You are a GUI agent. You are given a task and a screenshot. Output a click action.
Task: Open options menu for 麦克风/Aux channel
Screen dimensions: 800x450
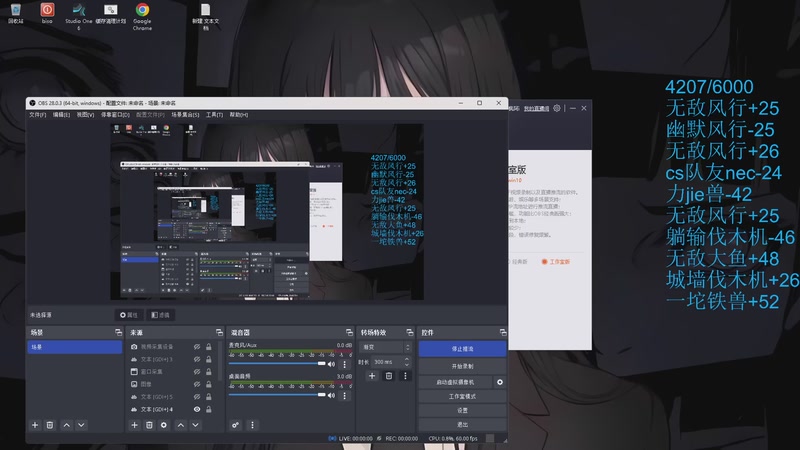point(344,364)
